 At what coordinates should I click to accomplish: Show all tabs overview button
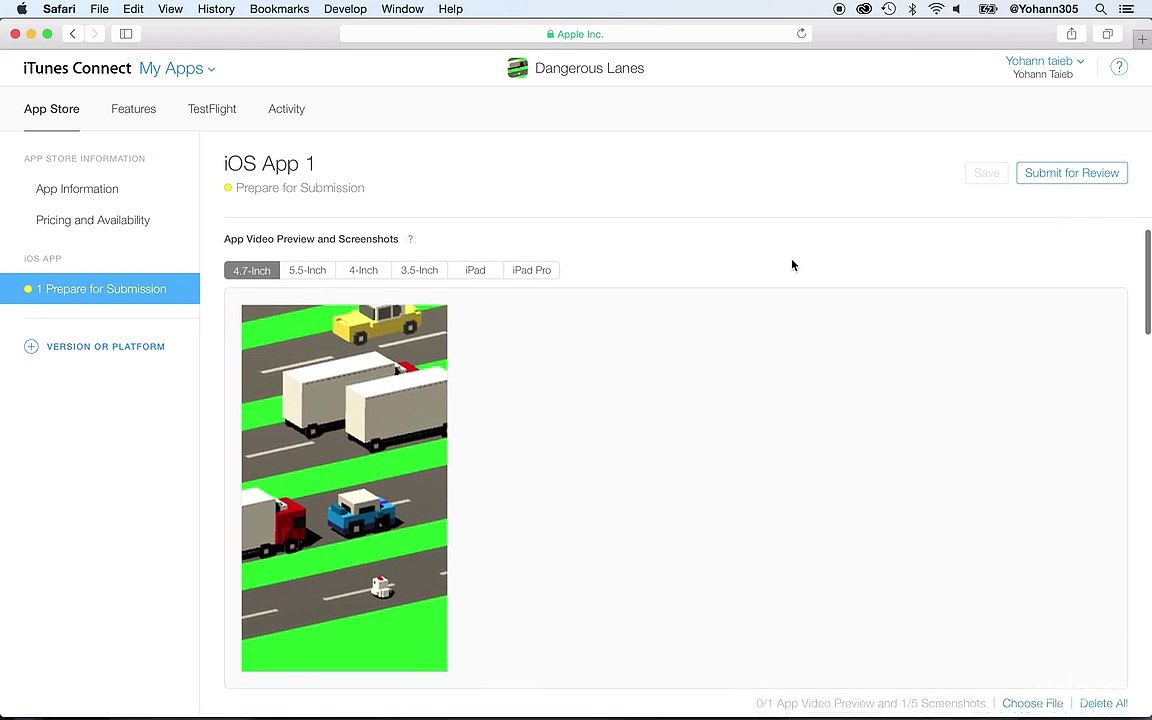[1107, 34]
